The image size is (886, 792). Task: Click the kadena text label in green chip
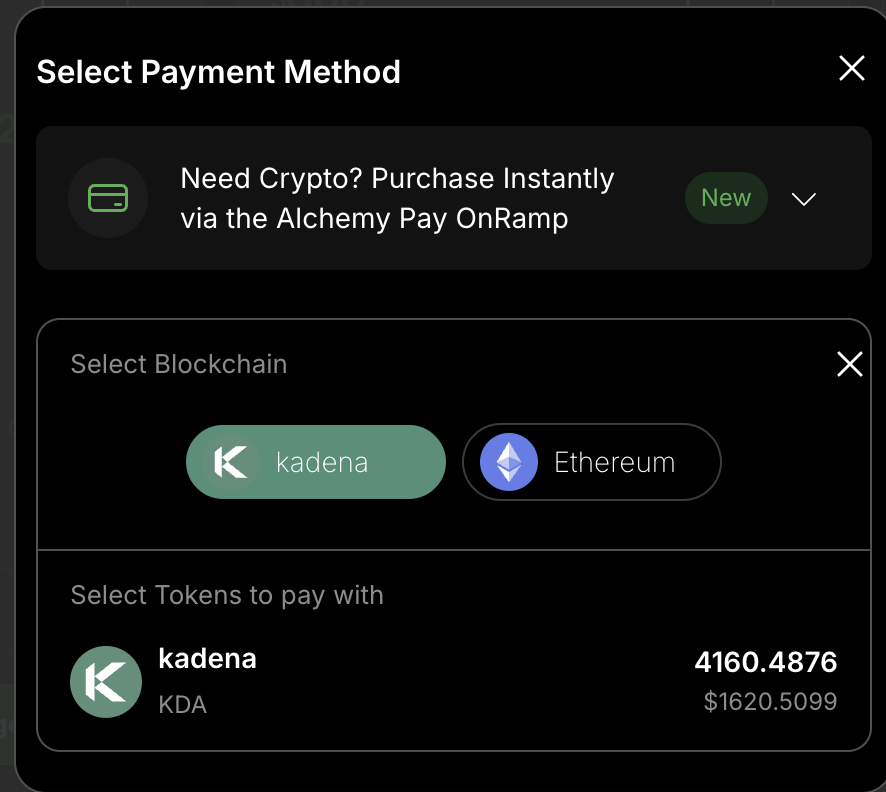click(322, 463)
